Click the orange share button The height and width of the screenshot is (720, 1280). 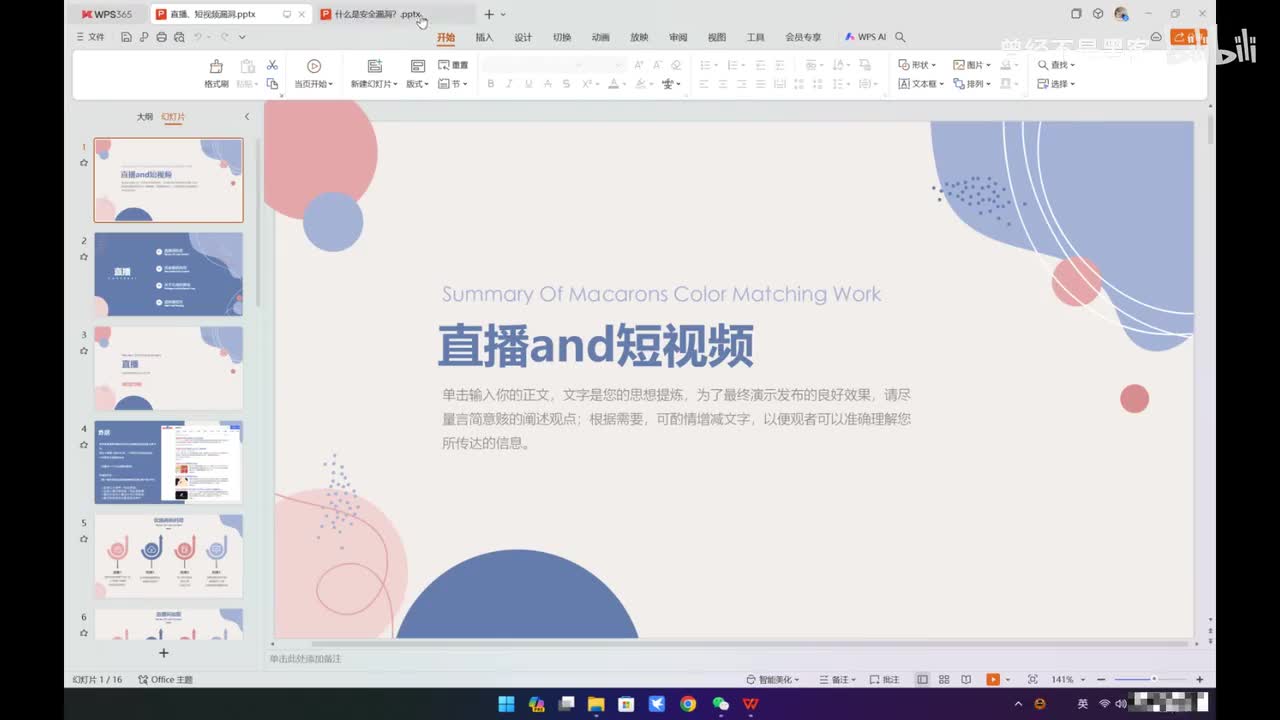click(x=1189, y=37)
